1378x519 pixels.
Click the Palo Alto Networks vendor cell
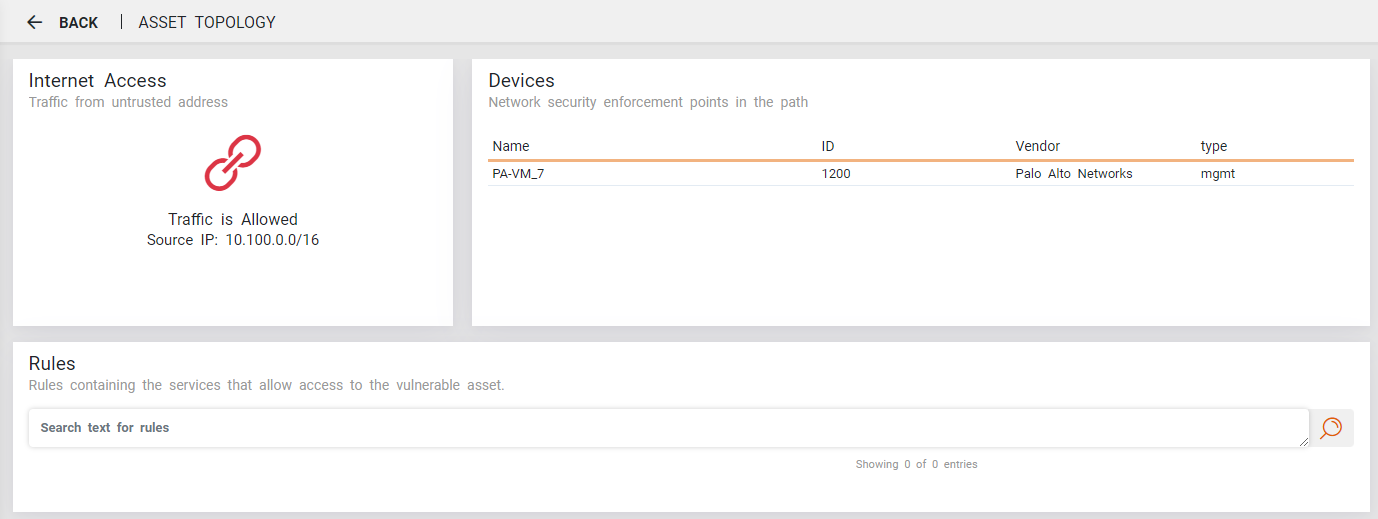(1073, 174)
